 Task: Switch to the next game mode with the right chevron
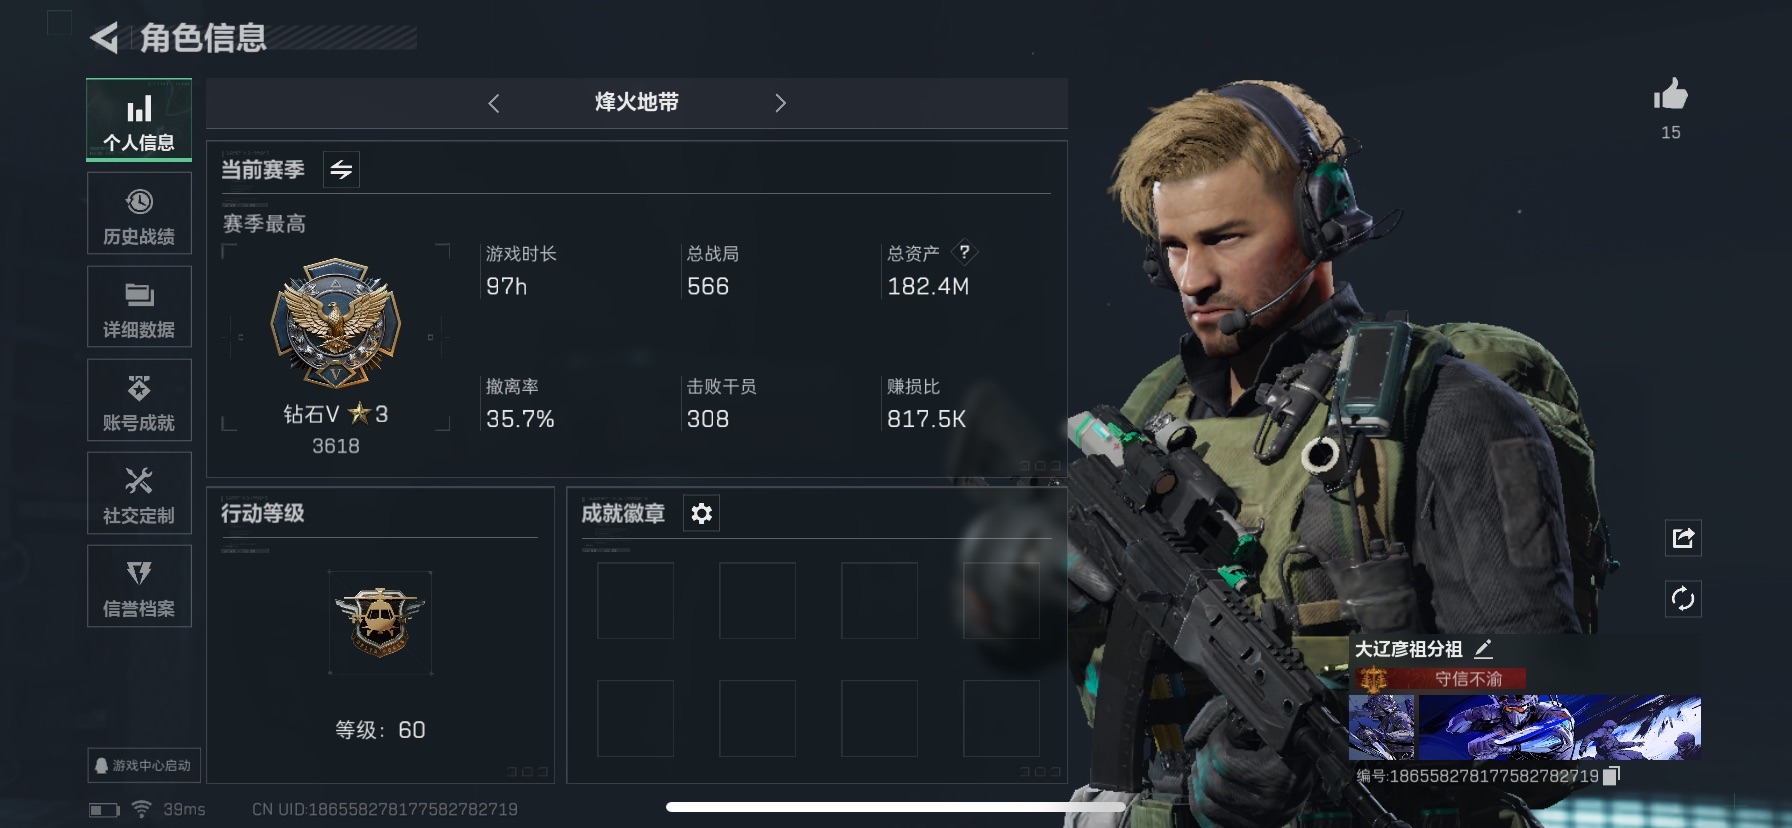coord(780,103)
